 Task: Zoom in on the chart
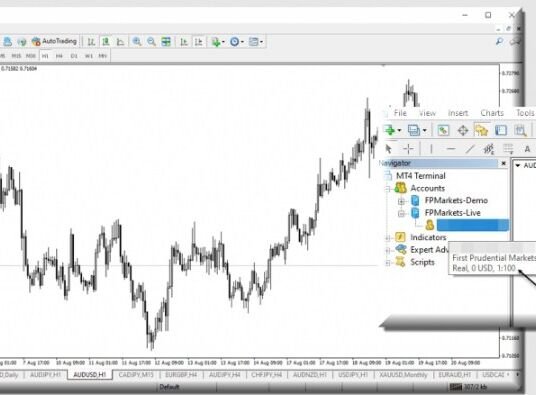[x=137, y=42]
